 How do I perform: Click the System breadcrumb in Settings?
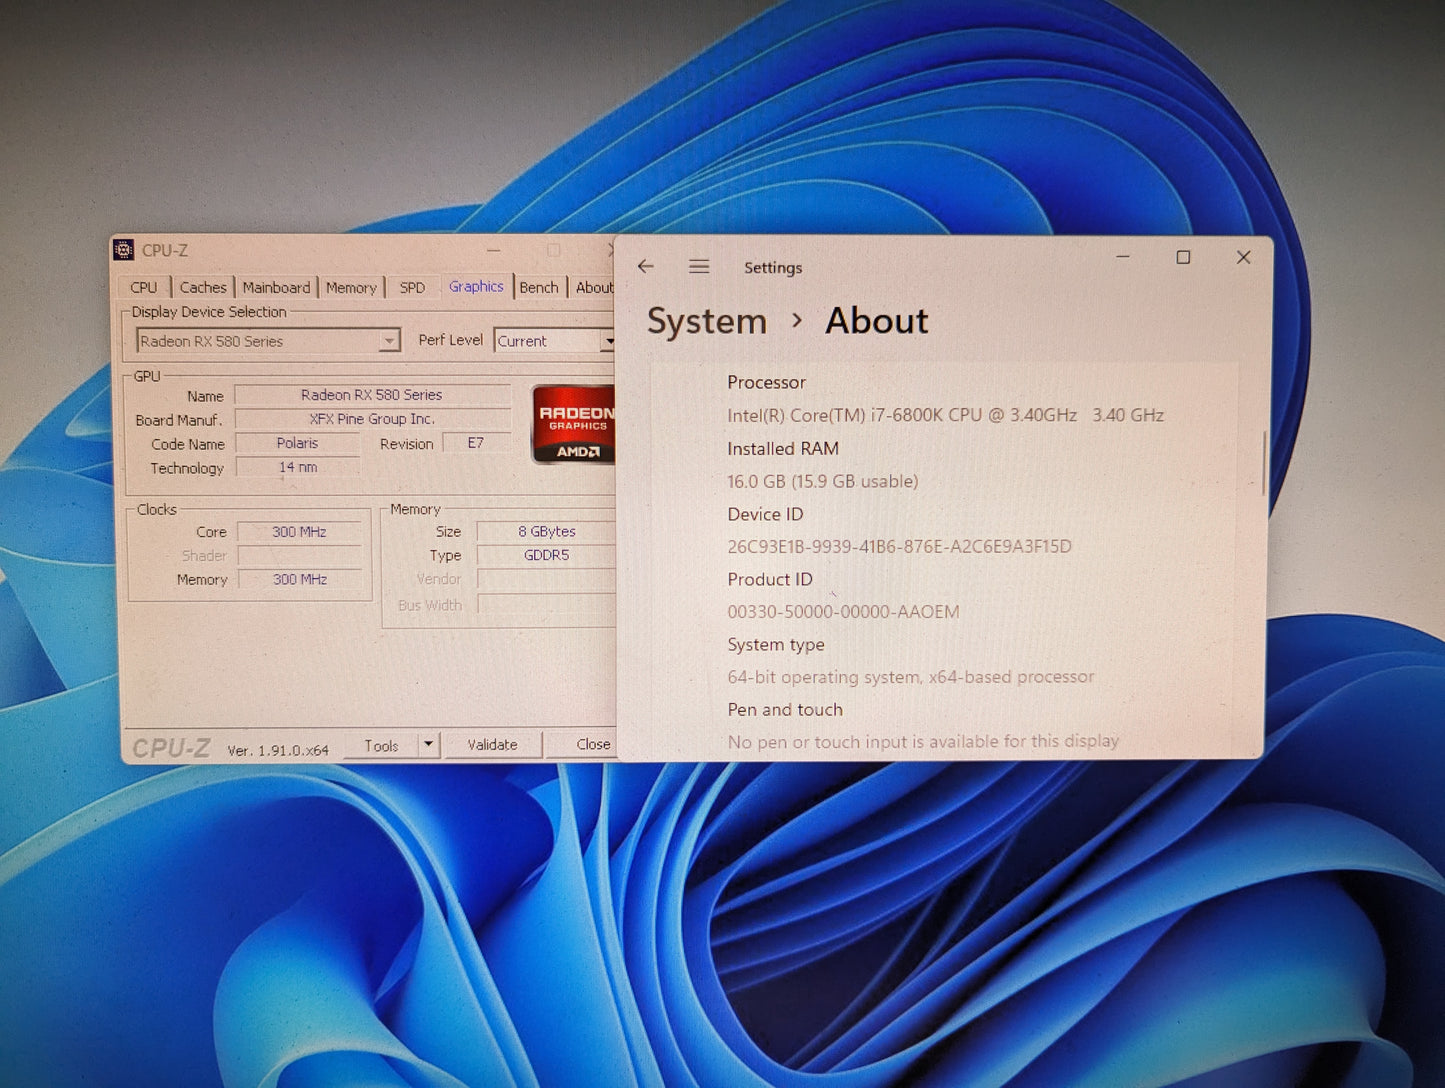(x=707, y=321)
